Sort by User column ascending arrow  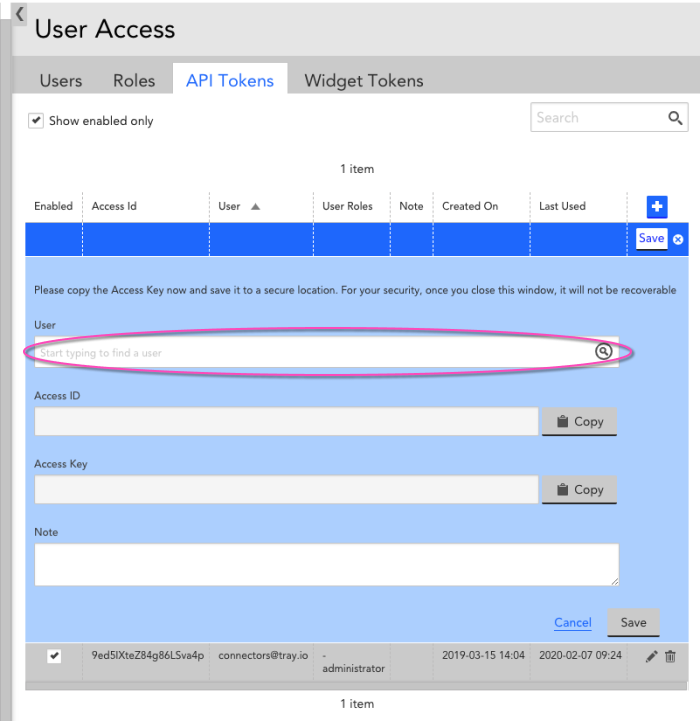(255, 207)
